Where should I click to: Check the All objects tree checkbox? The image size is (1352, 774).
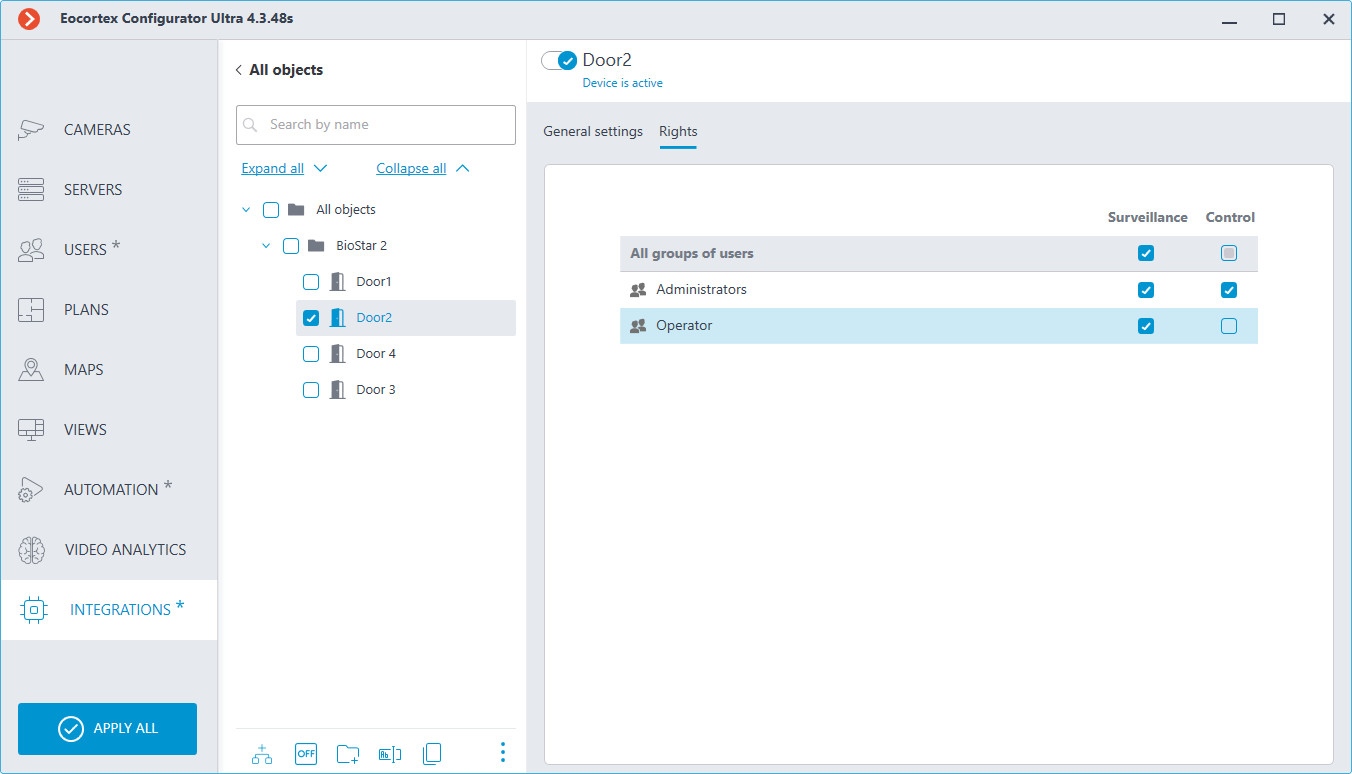point(271,210)
